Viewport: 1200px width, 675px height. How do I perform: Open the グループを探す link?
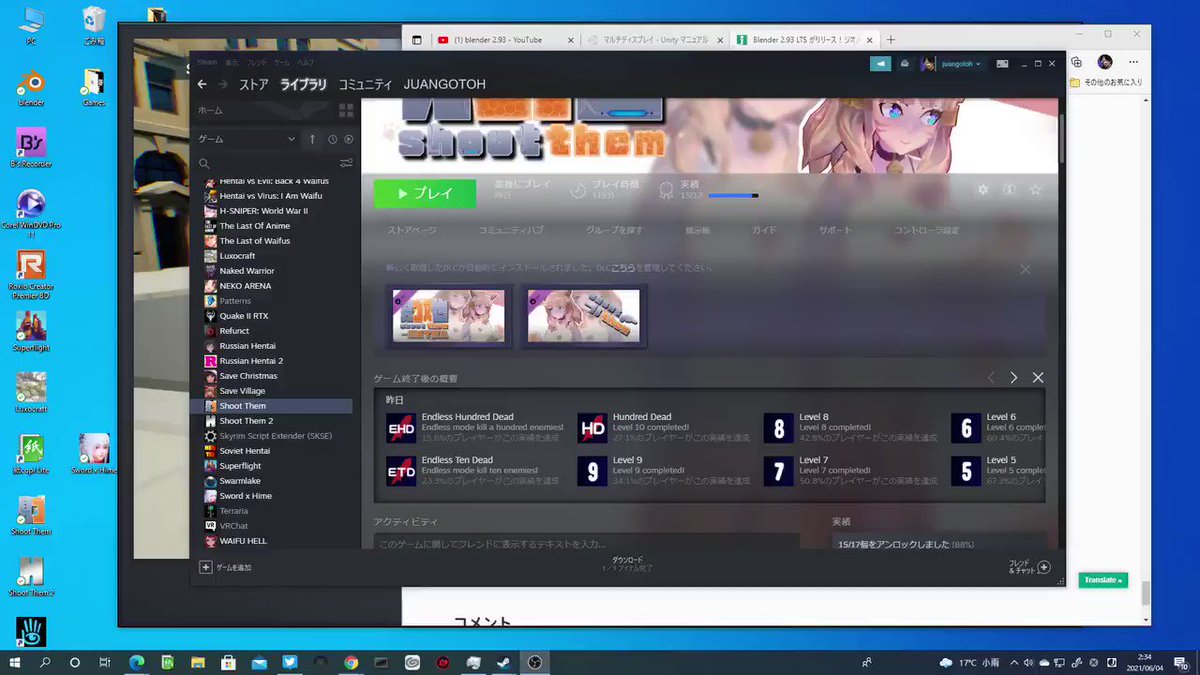[x=614, y=230]
